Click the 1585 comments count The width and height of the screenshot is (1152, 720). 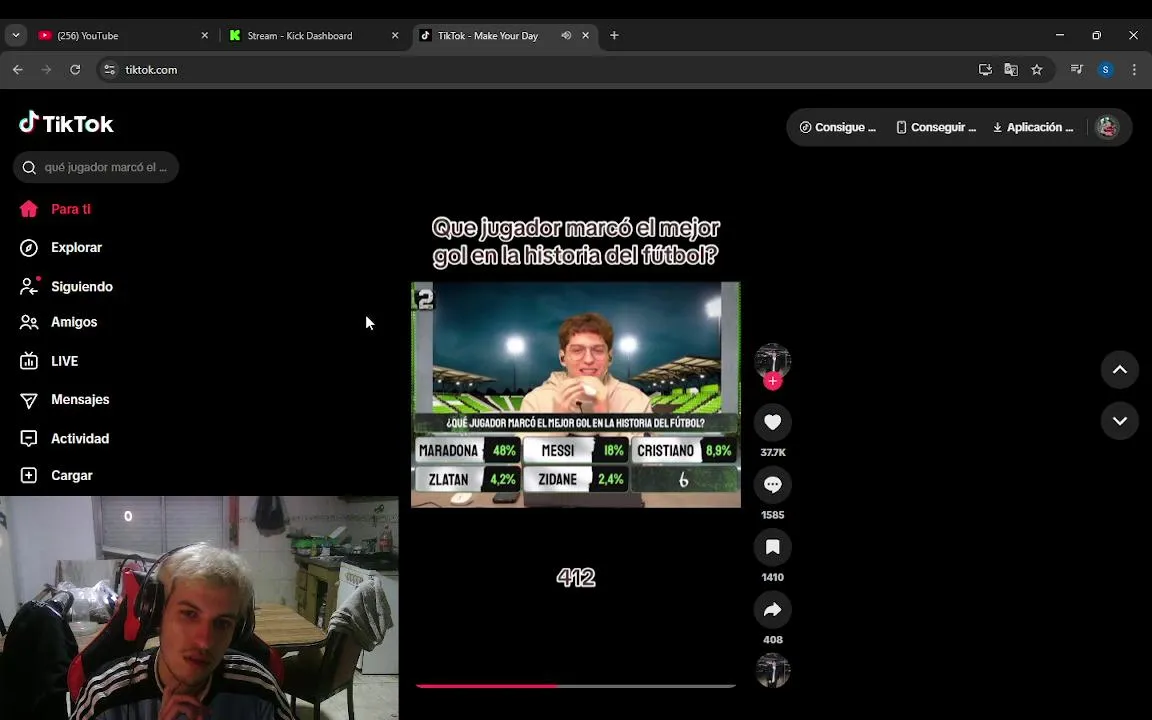coord(772,515)
